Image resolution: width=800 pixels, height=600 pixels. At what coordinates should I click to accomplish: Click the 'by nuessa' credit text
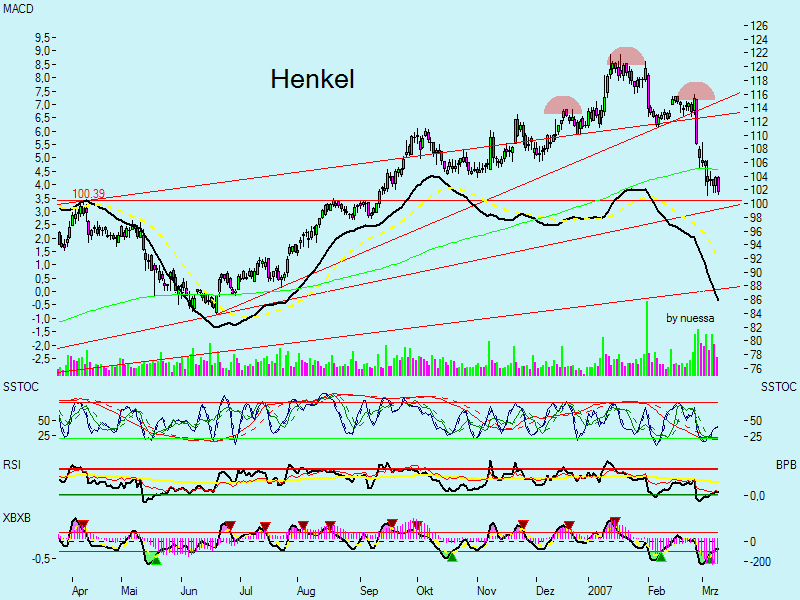coord(690,318)
